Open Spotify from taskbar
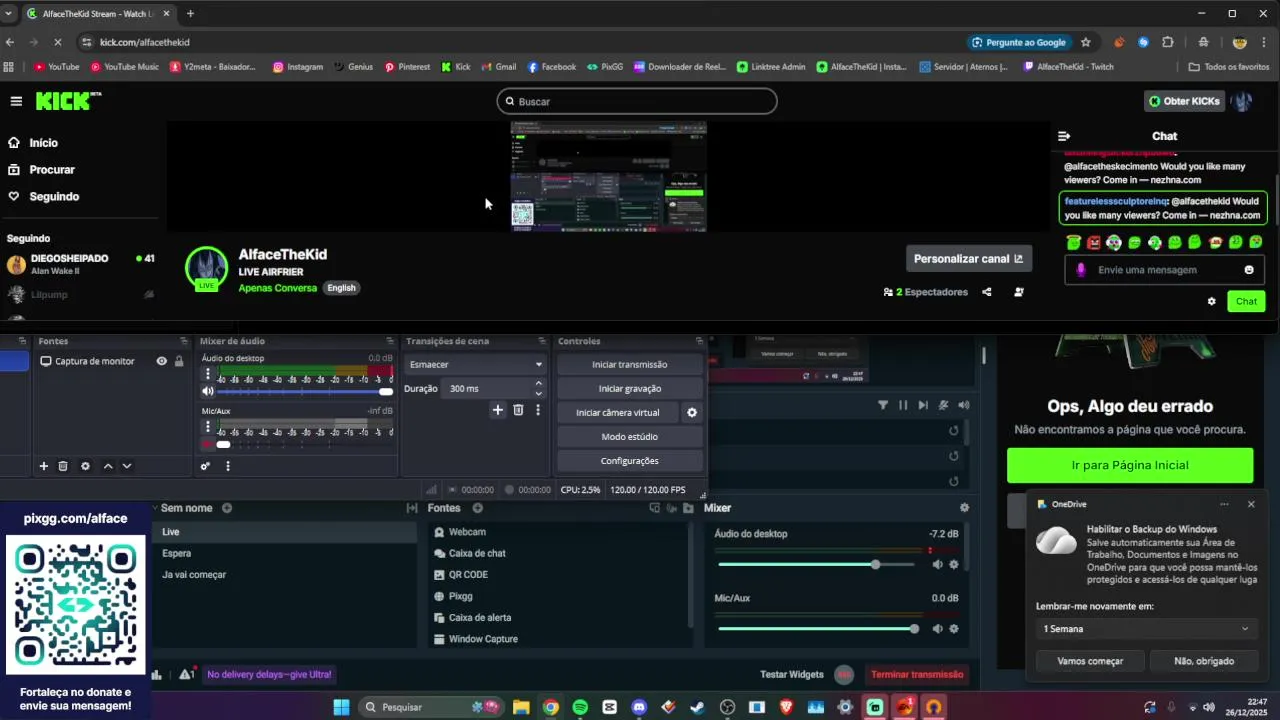 point(580,707)
